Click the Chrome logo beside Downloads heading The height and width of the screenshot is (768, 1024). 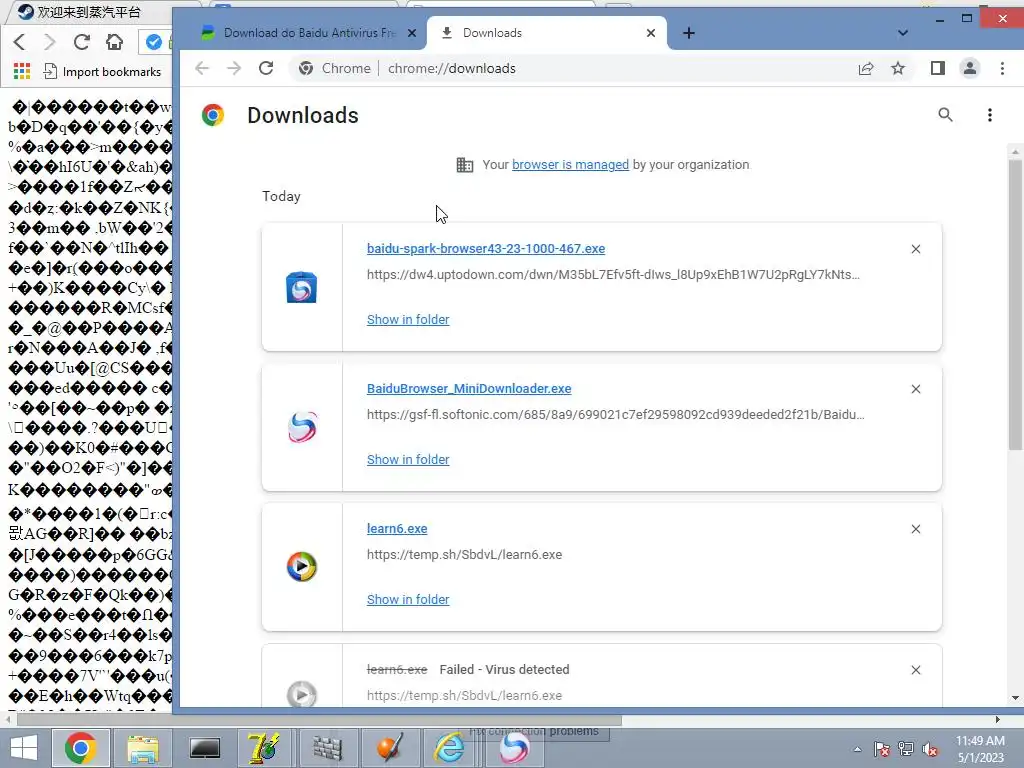coord(213,115)
